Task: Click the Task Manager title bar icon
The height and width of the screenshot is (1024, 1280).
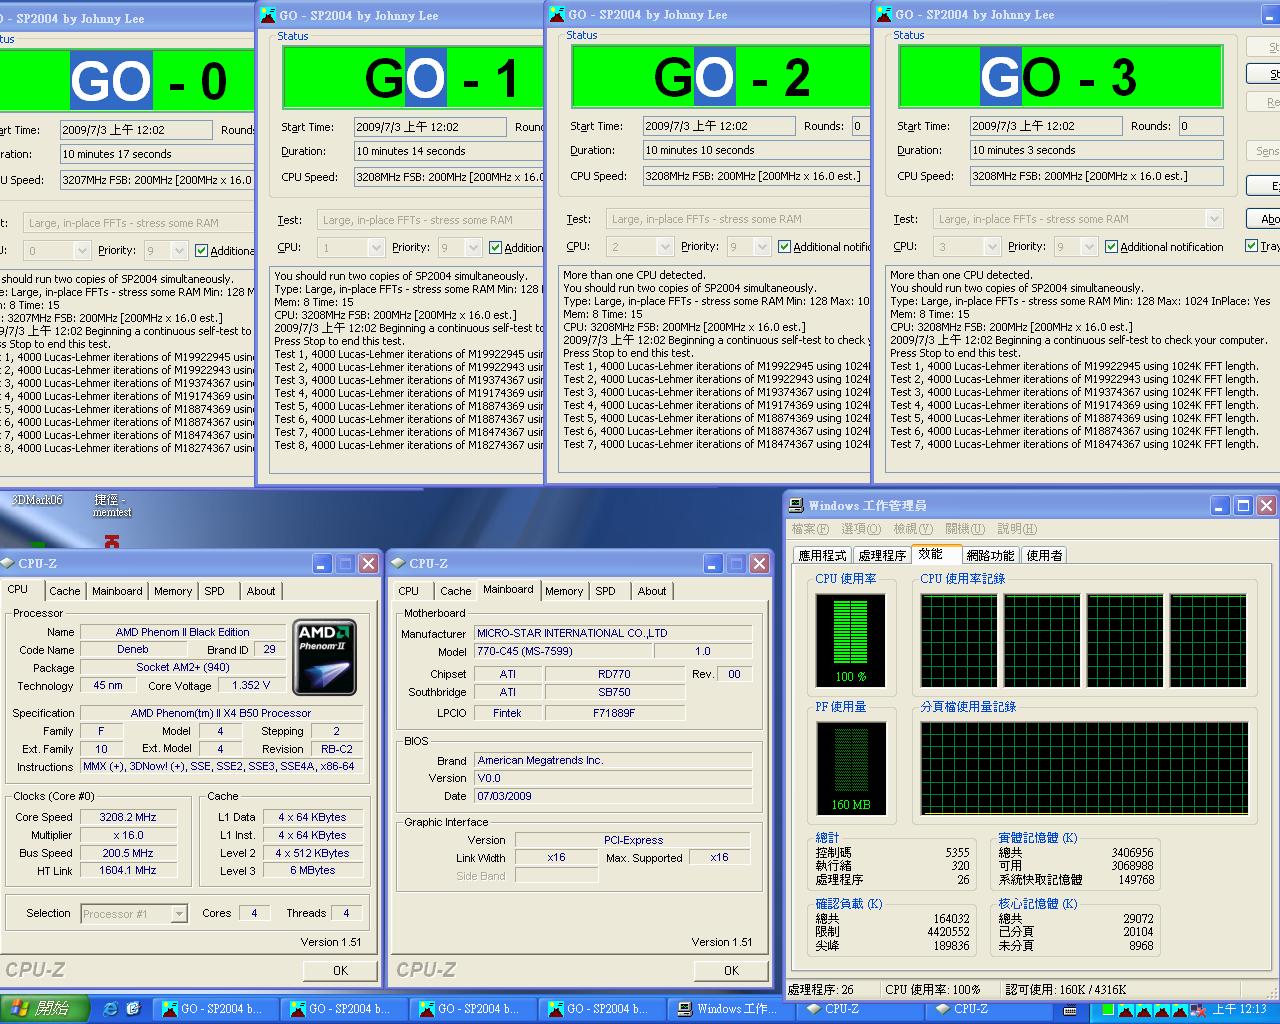Action: pyautogui.click(x=796, y=505)
